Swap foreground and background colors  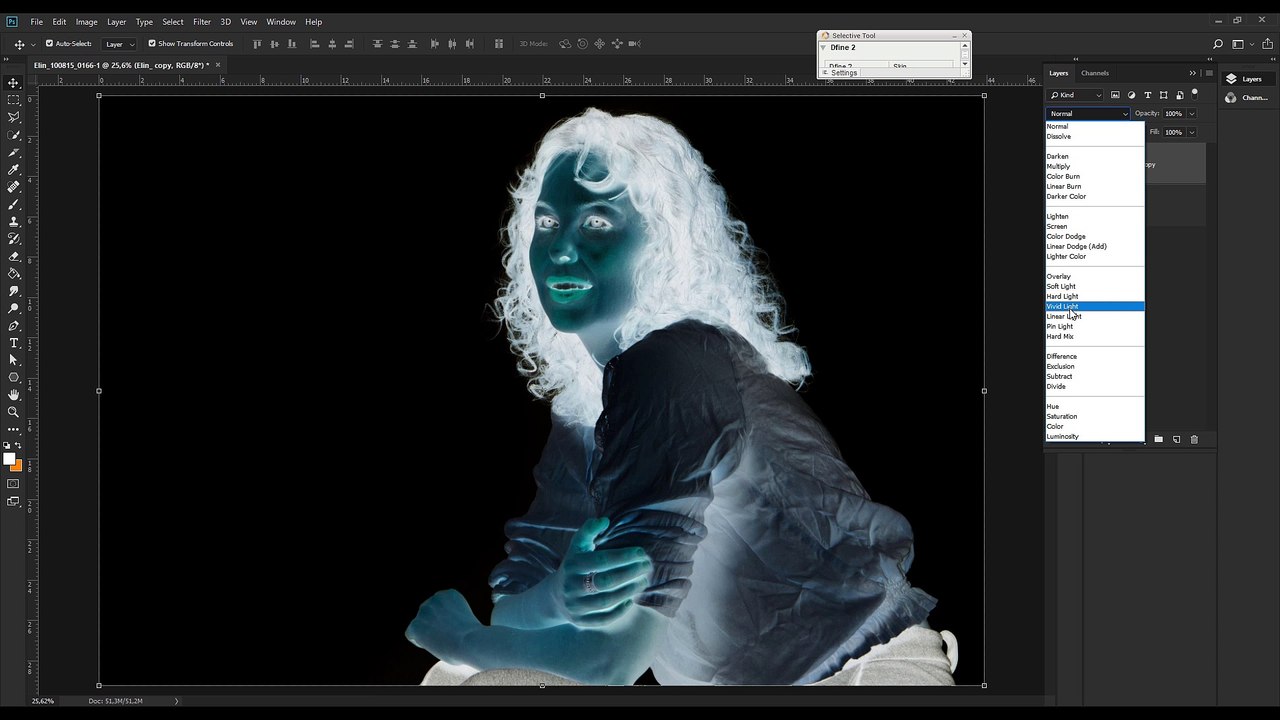(x=19, y=446)
